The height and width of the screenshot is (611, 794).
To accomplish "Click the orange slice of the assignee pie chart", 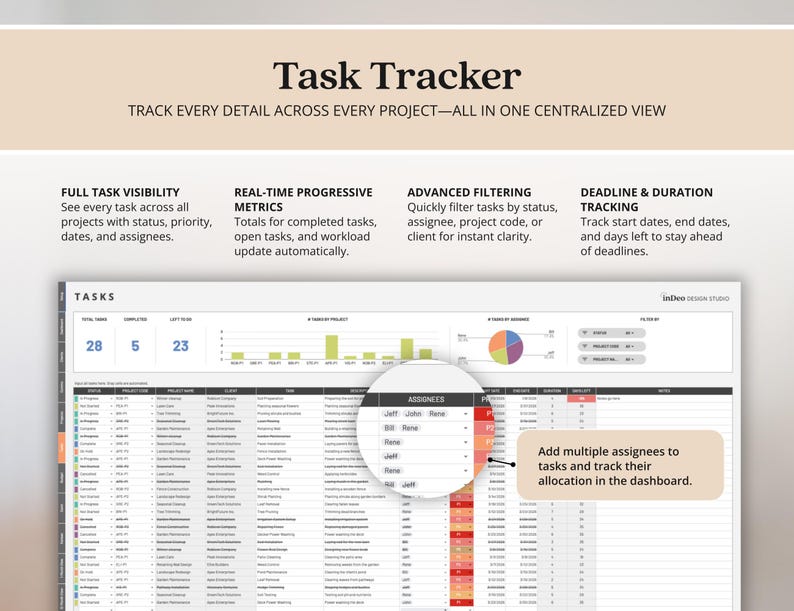I will [x=497, y=342].
